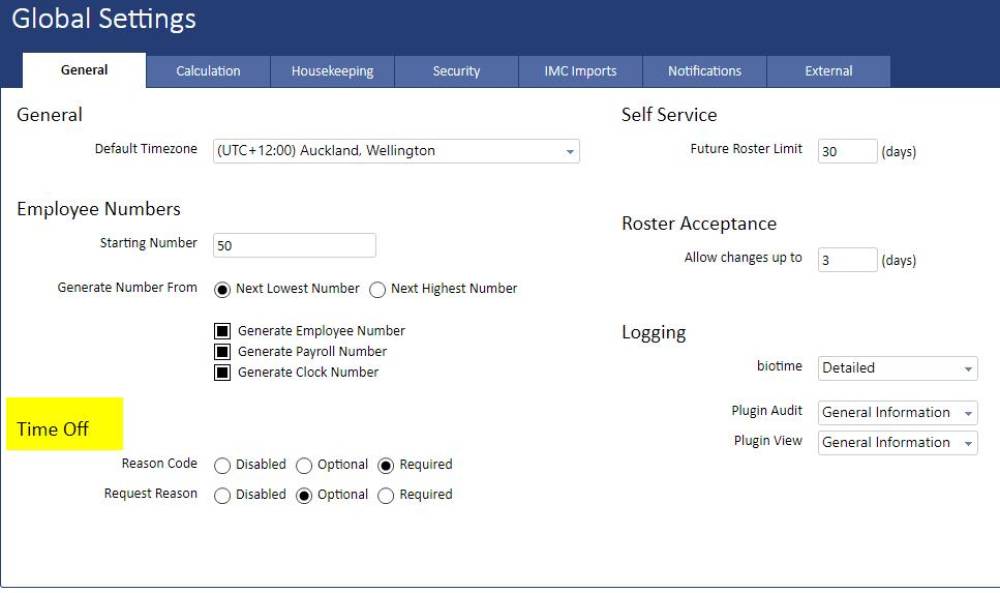Screen dimensions: 1000x593
Task: Focus the Future Roster Limit field
Action: pyautogui.click(x=847, y=152)
